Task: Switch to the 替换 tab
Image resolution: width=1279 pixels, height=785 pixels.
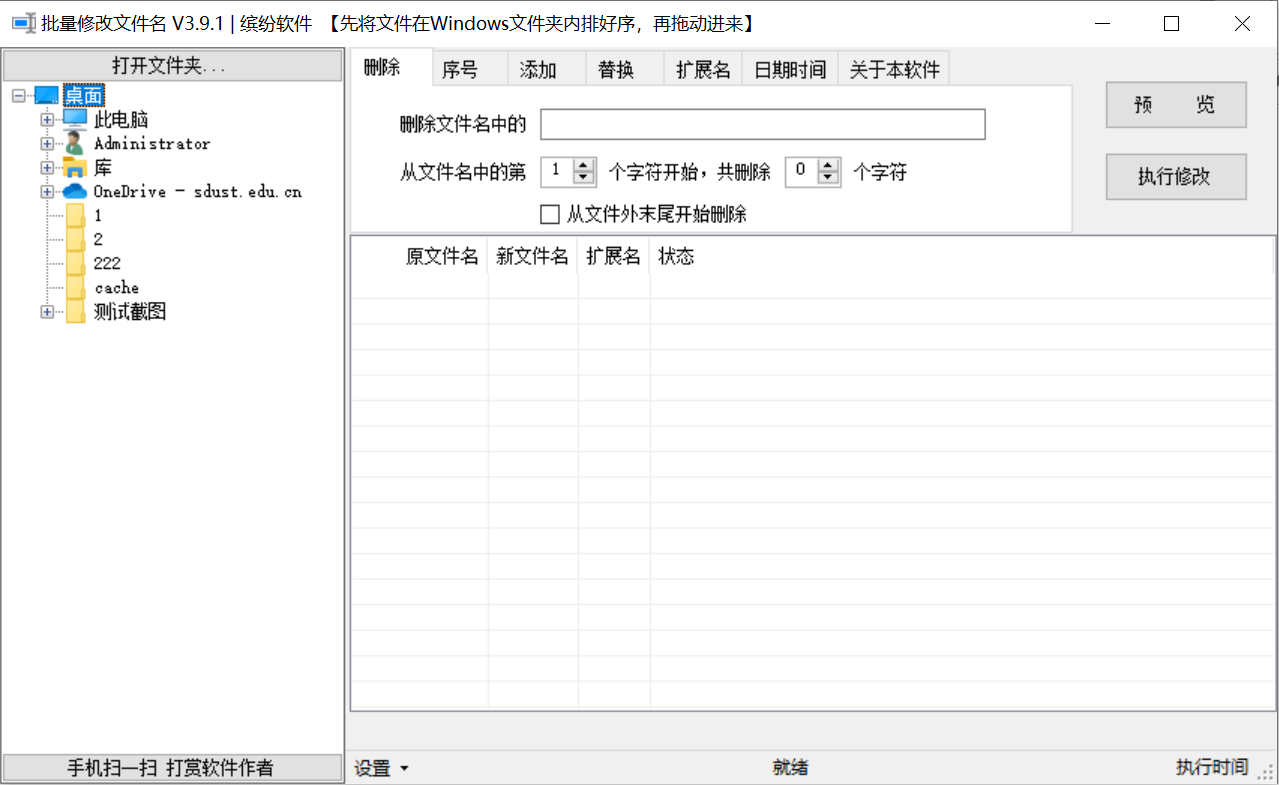Action: (x=623, y=68)
